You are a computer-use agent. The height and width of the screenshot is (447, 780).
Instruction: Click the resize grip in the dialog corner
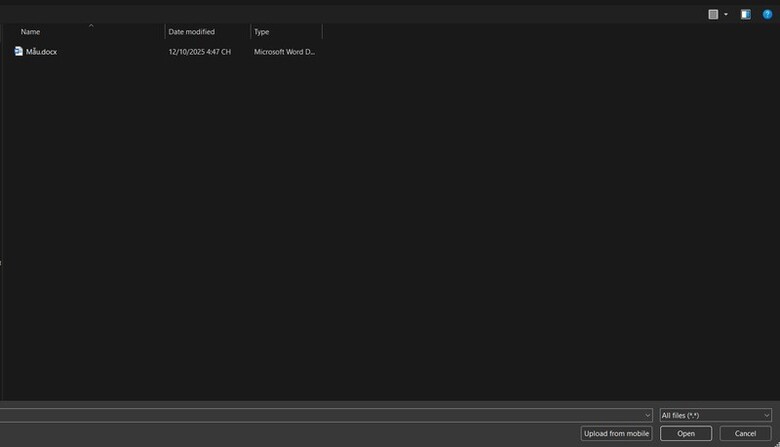click(x=776, y=443)
